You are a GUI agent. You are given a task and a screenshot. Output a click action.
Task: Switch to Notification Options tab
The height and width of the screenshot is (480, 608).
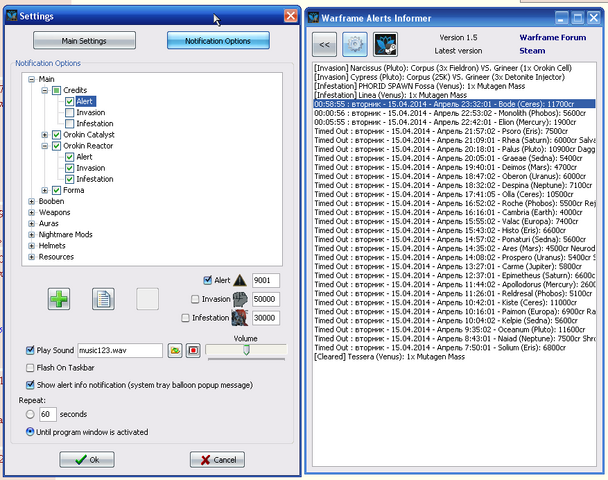coord(218,41)
